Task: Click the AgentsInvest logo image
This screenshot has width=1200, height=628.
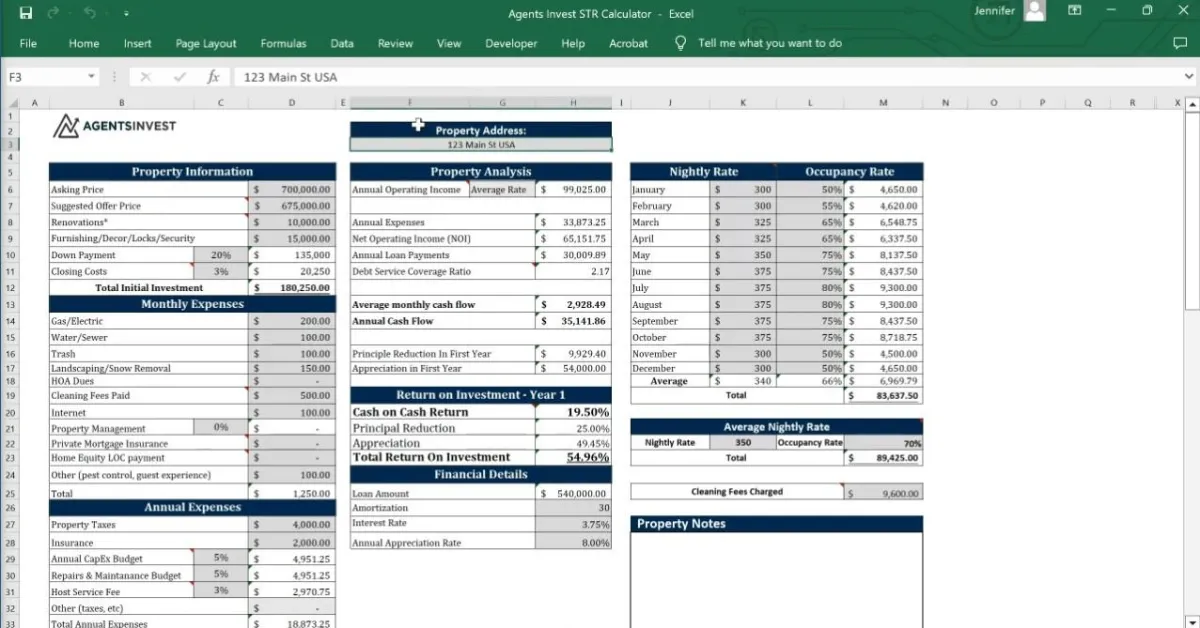Action: [x=115, y=126]
